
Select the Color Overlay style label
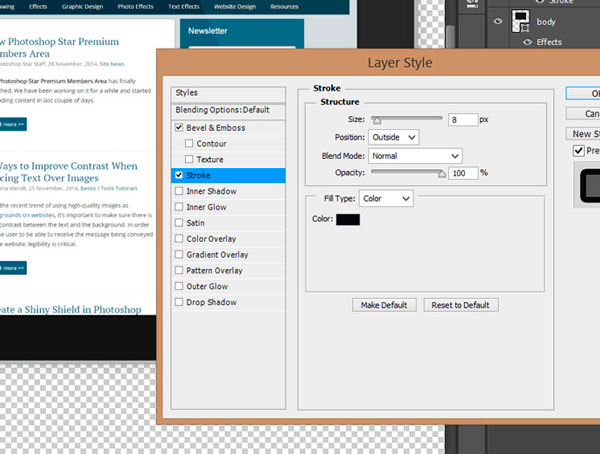(211, 239)
